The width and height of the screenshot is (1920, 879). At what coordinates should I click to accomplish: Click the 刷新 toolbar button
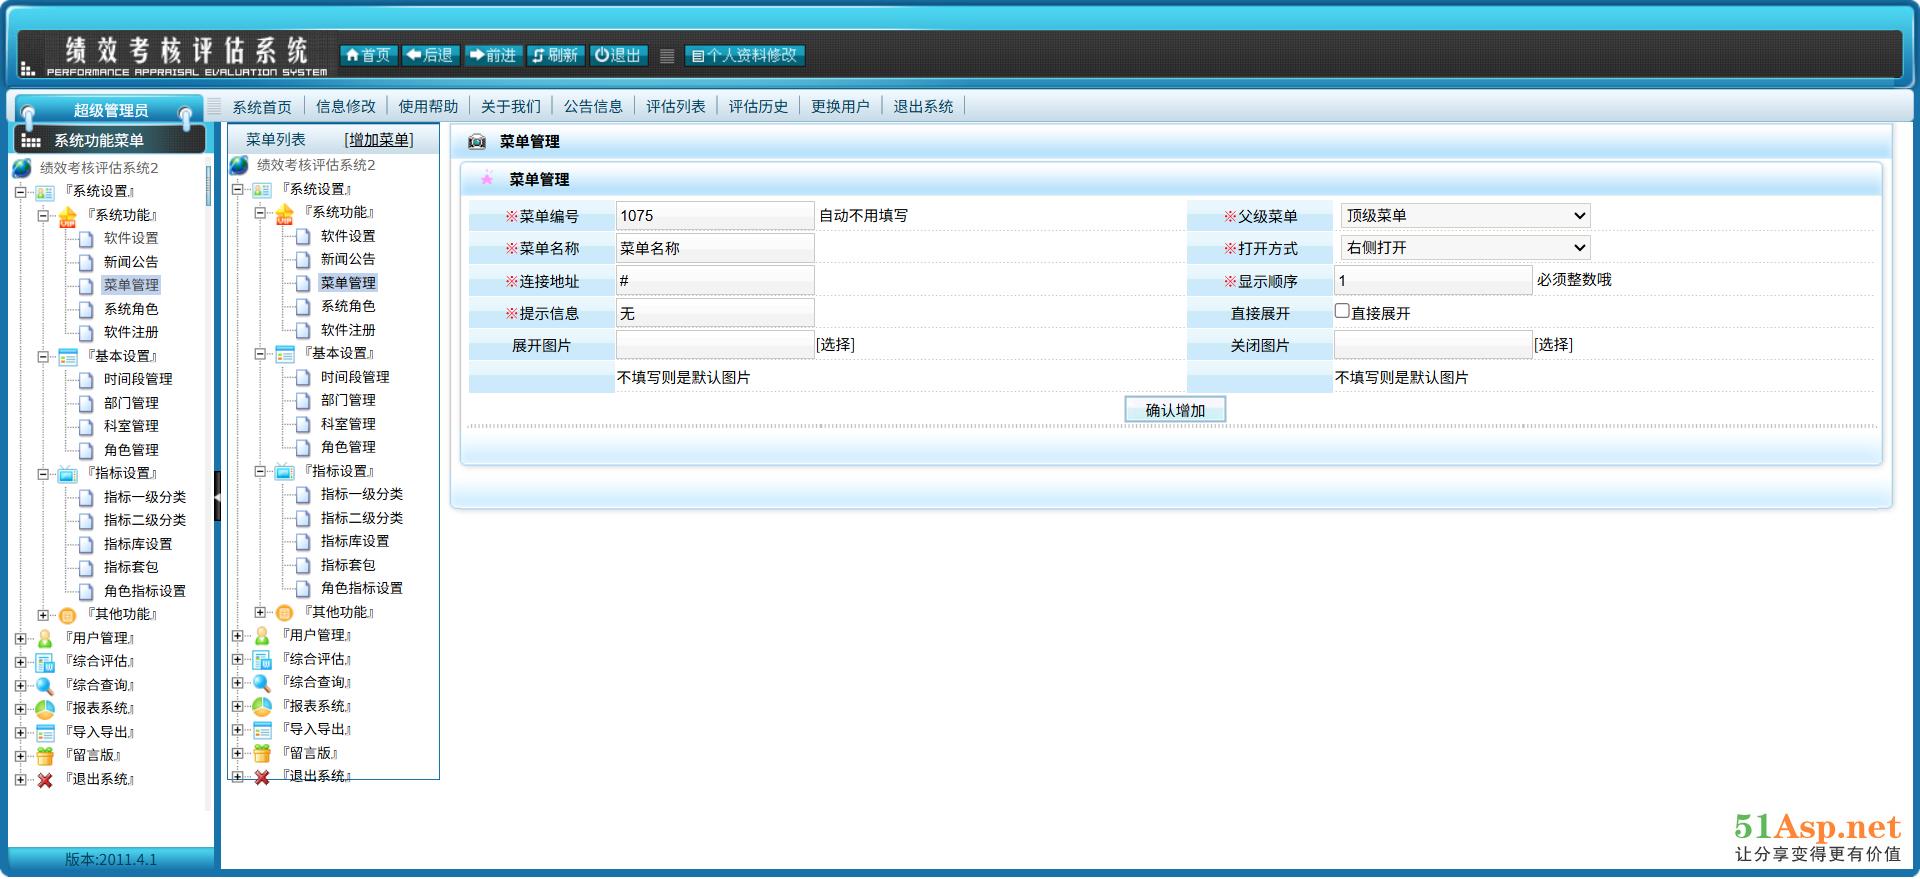(555, 56)
